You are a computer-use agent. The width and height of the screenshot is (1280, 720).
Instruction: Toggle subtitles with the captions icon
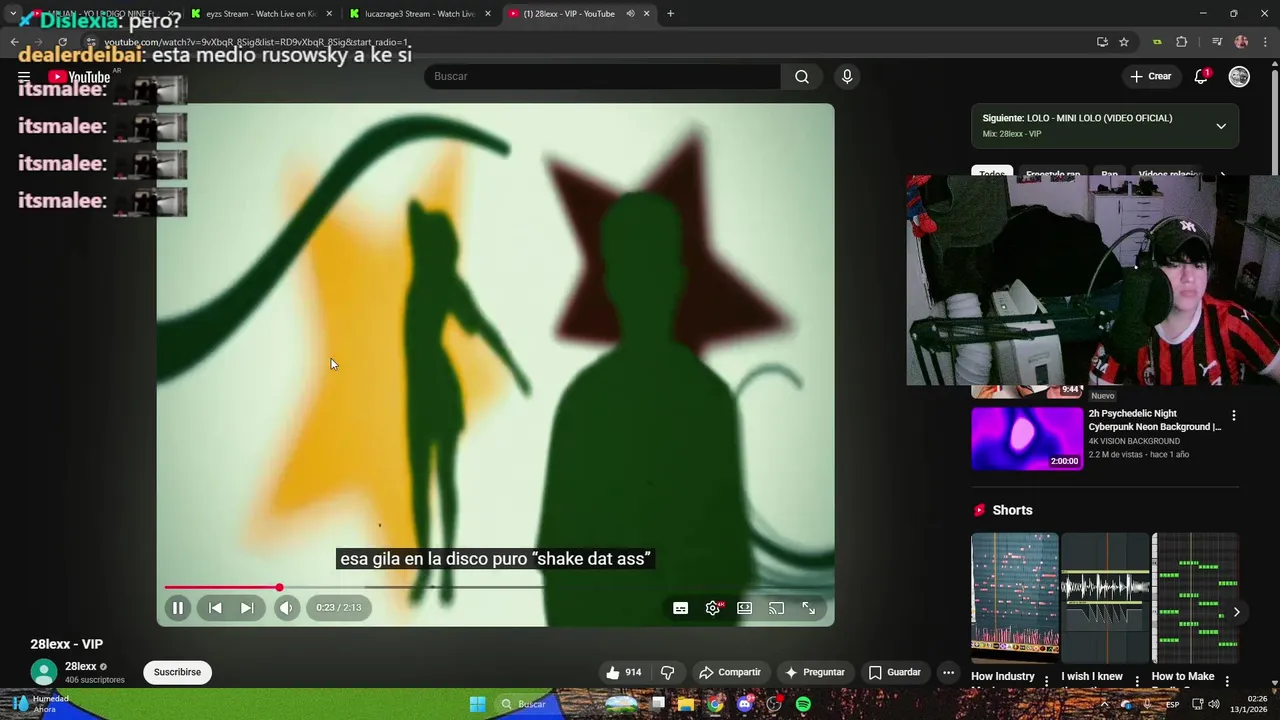(680, 608)
